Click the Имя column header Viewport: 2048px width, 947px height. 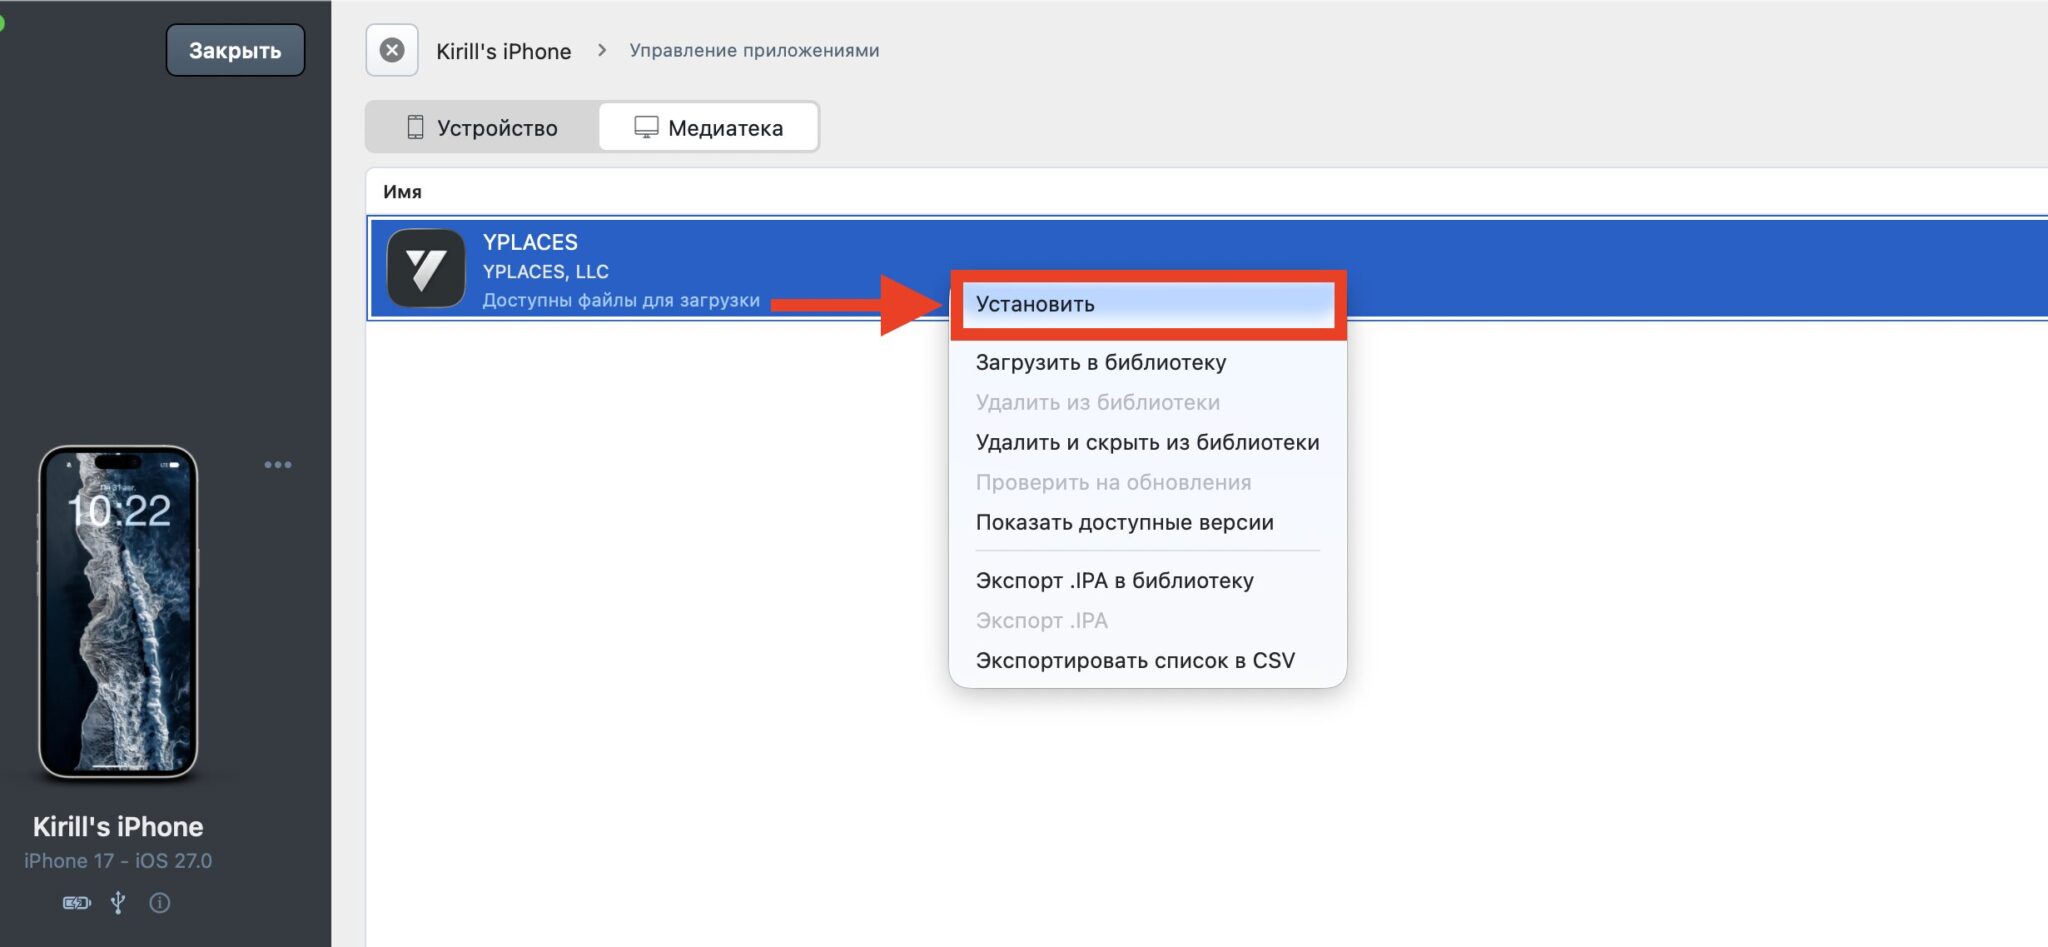[402, 191]
